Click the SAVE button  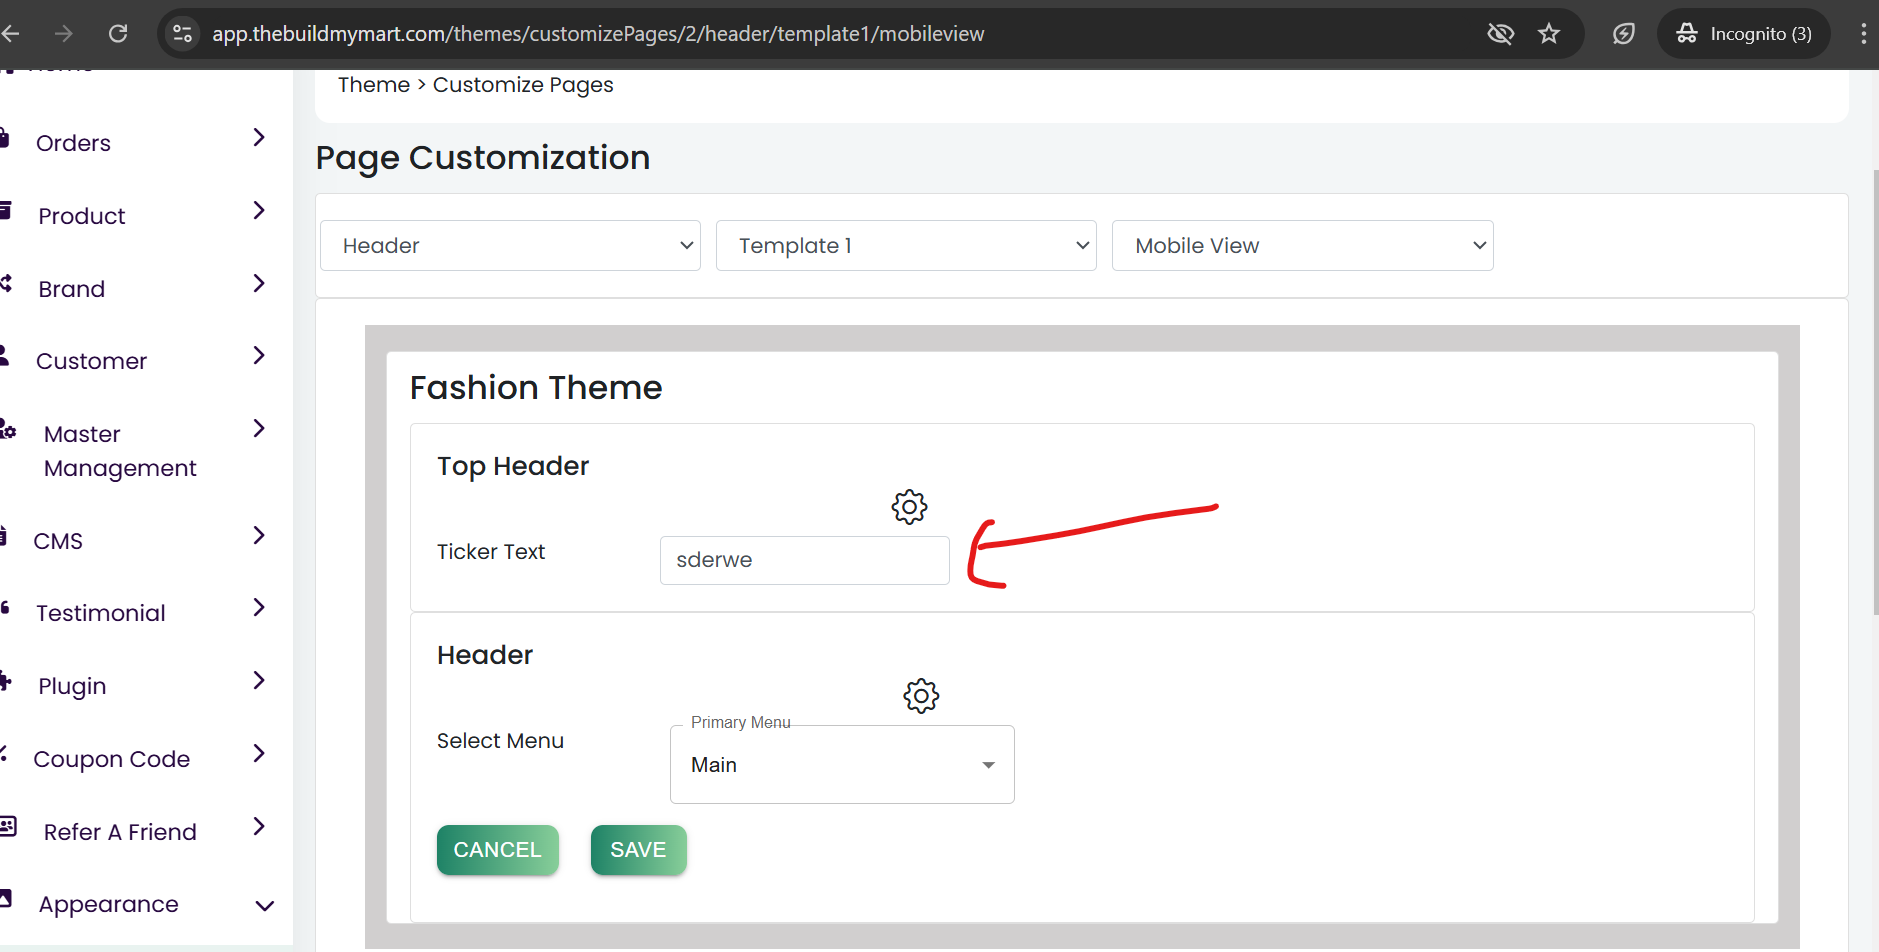639,850
